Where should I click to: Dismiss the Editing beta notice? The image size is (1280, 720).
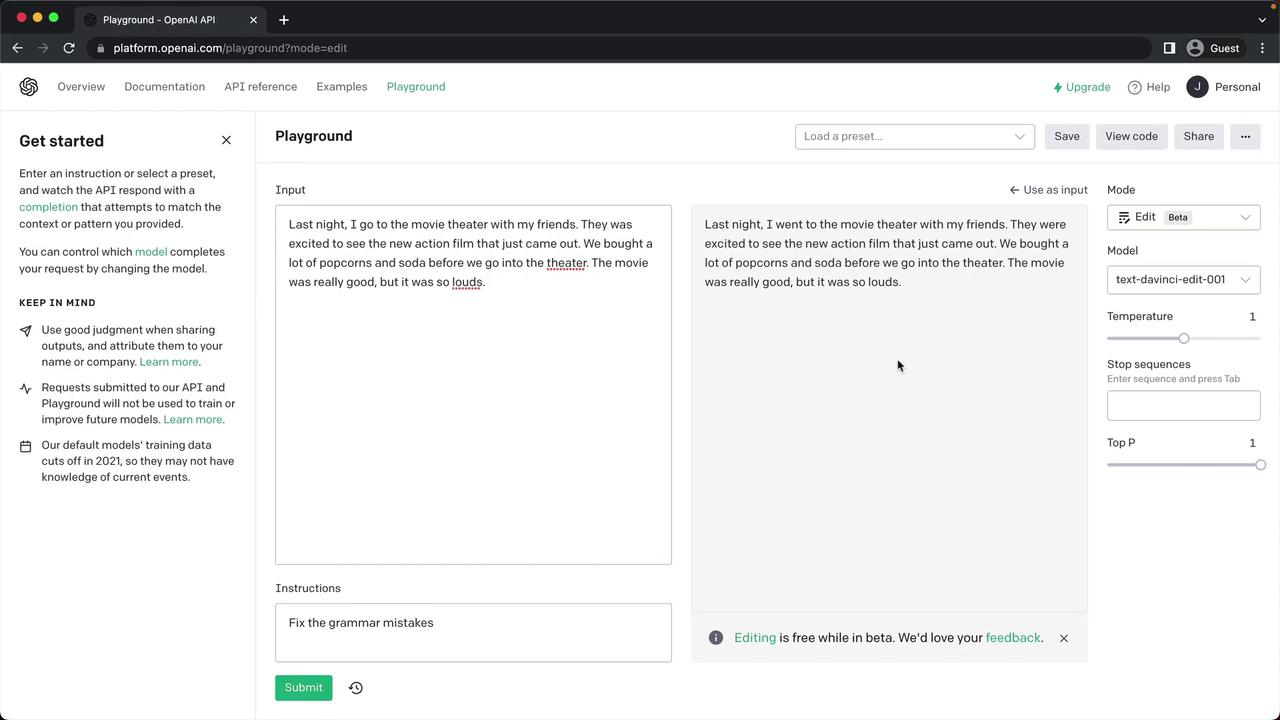click(1064, 638)
